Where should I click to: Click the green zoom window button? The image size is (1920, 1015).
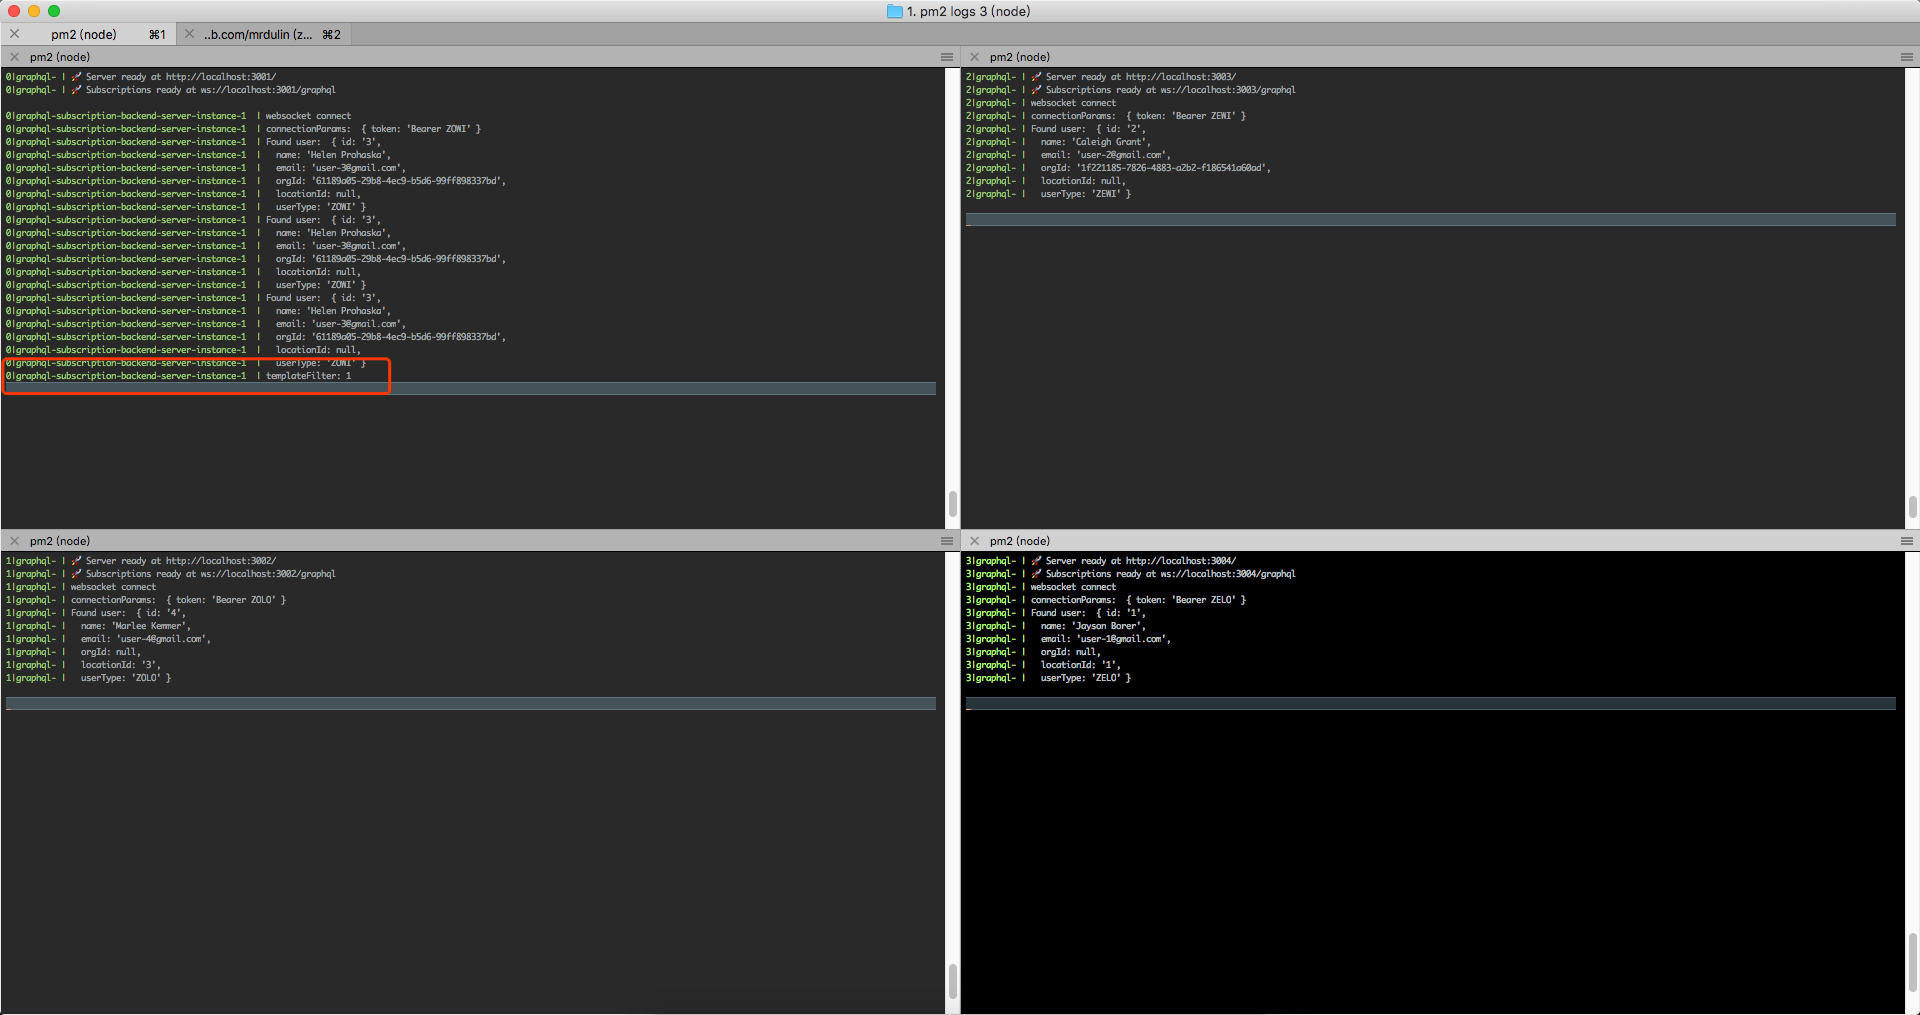(x=54, y=11)
